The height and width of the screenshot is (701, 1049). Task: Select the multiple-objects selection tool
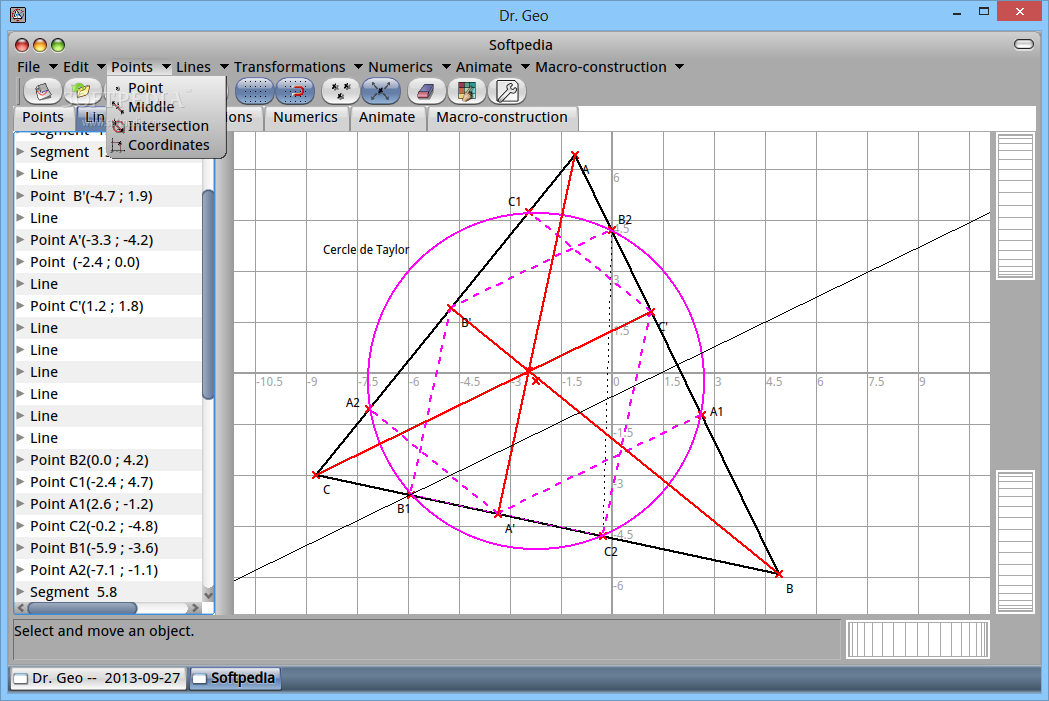(x=341, y=91)
